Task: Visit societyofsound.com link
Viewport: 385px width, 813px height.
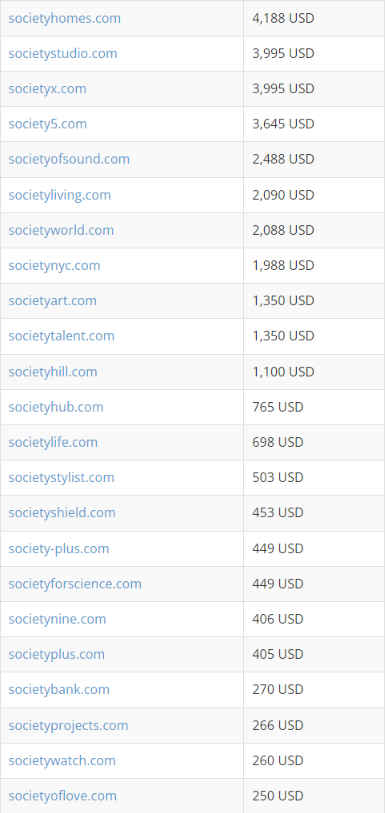Action: pos(69,160)
